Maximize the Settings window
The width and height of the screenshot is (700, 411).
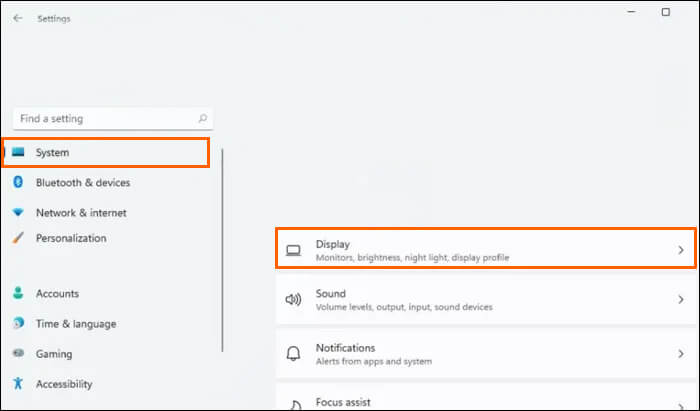(666, 12)
